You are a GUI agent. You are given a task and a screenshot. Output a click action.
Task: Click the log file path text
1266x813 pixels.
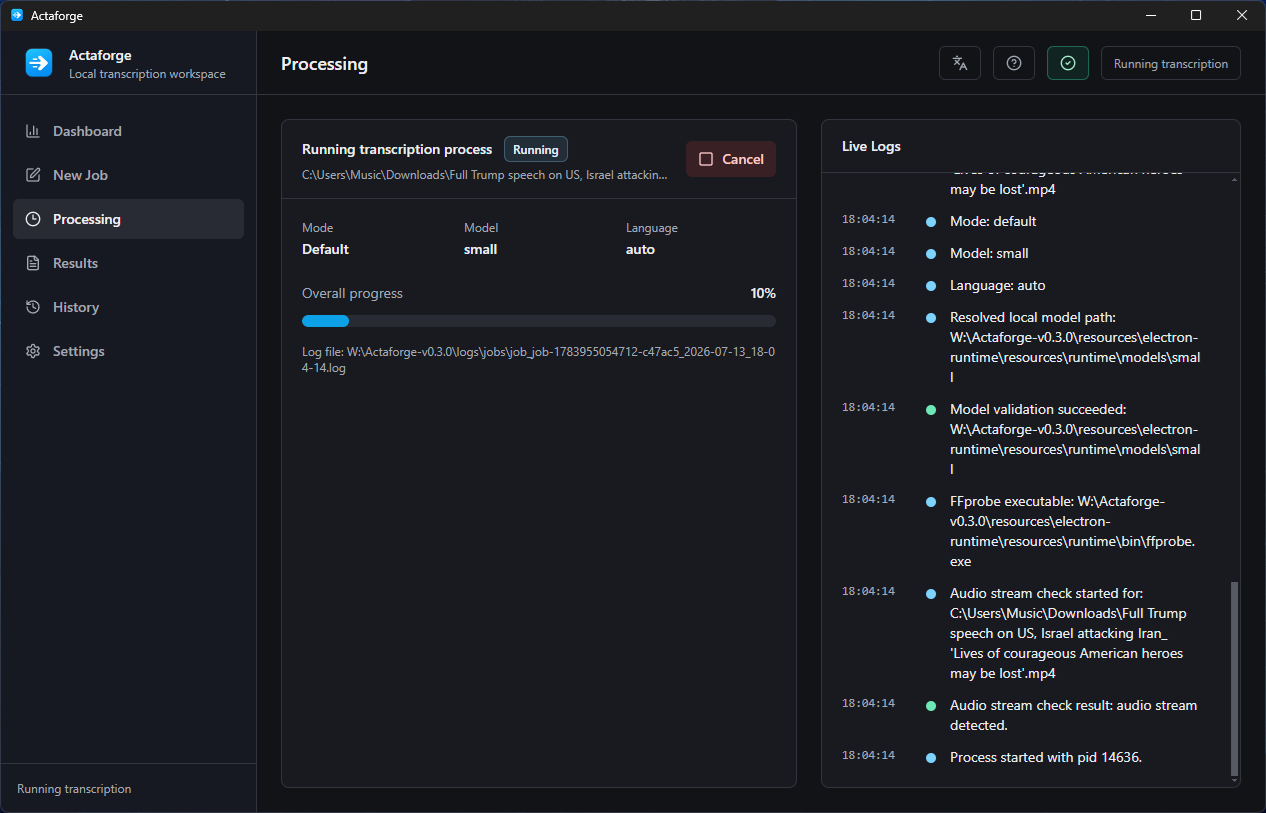coord(539,360)
